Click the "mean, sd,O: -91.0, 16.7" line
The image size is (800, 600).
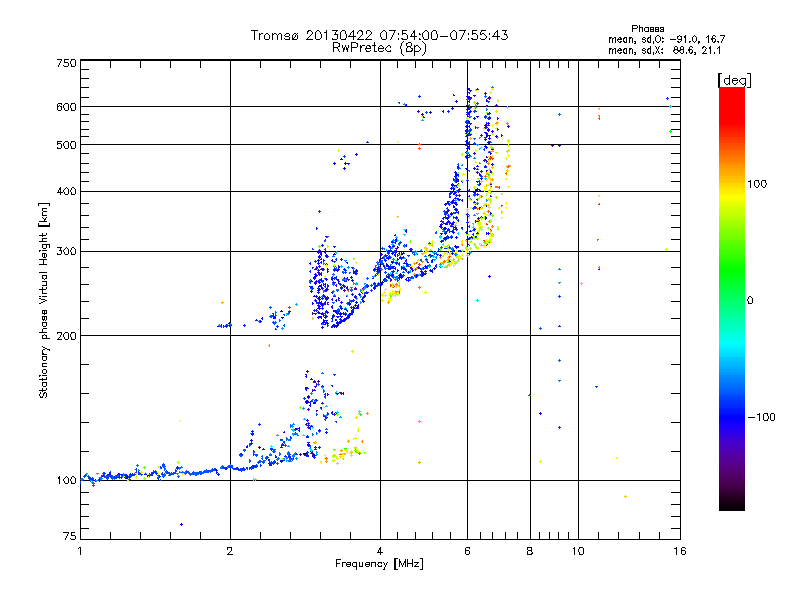tap(666, 39)
